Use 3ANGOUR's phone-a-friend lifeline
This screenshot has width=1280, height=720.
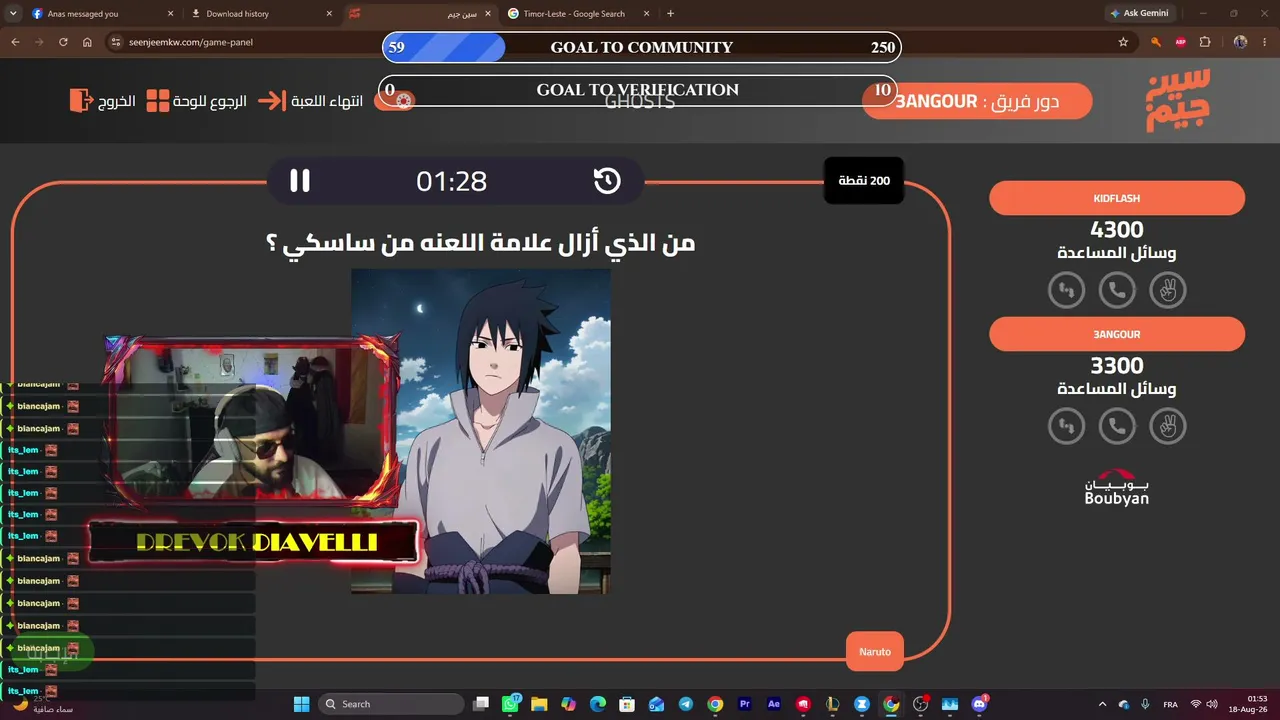[x=1117, y=427]
